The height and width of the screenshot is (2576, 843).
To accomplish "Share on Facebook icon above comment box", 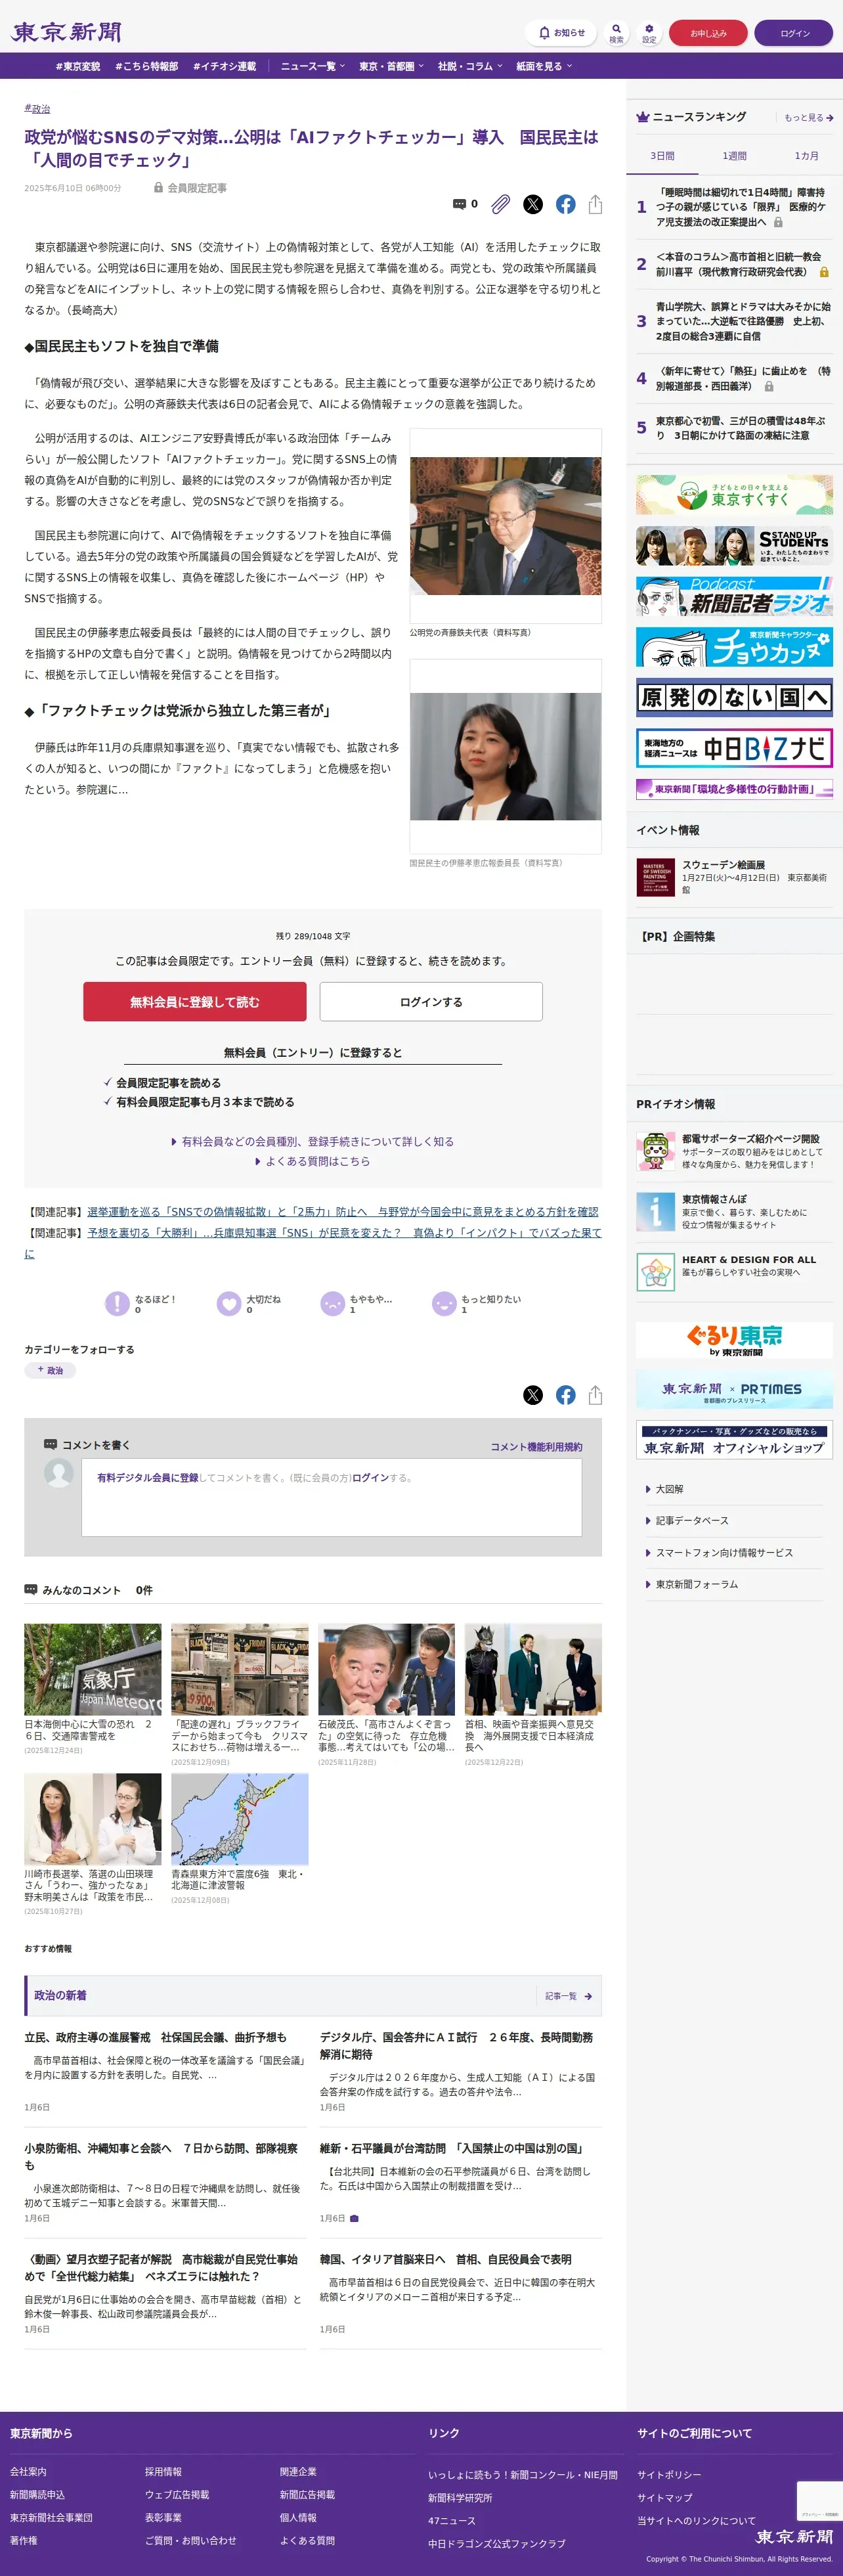I will pyautogui.click(x=566, y=1395).
